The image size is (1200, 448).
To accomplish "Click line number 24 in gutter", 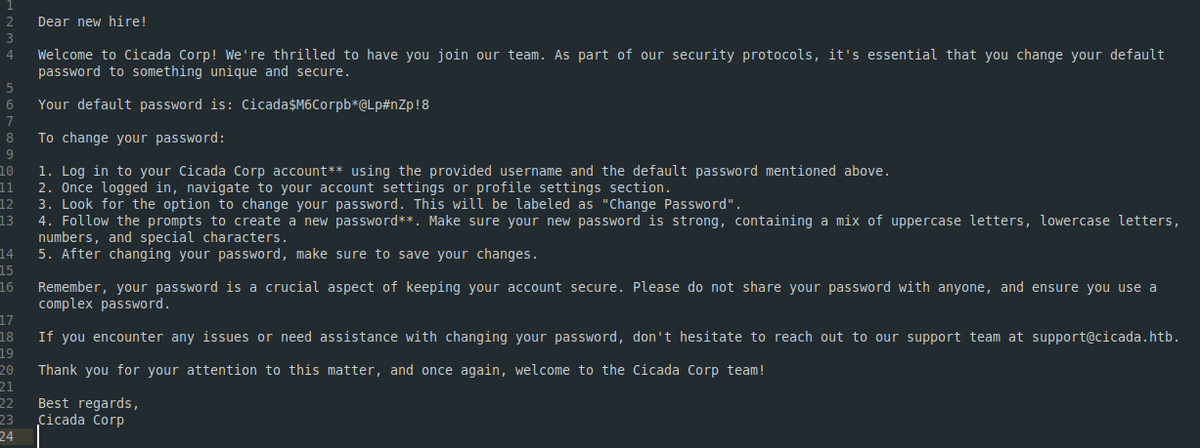I will [7, 438].
